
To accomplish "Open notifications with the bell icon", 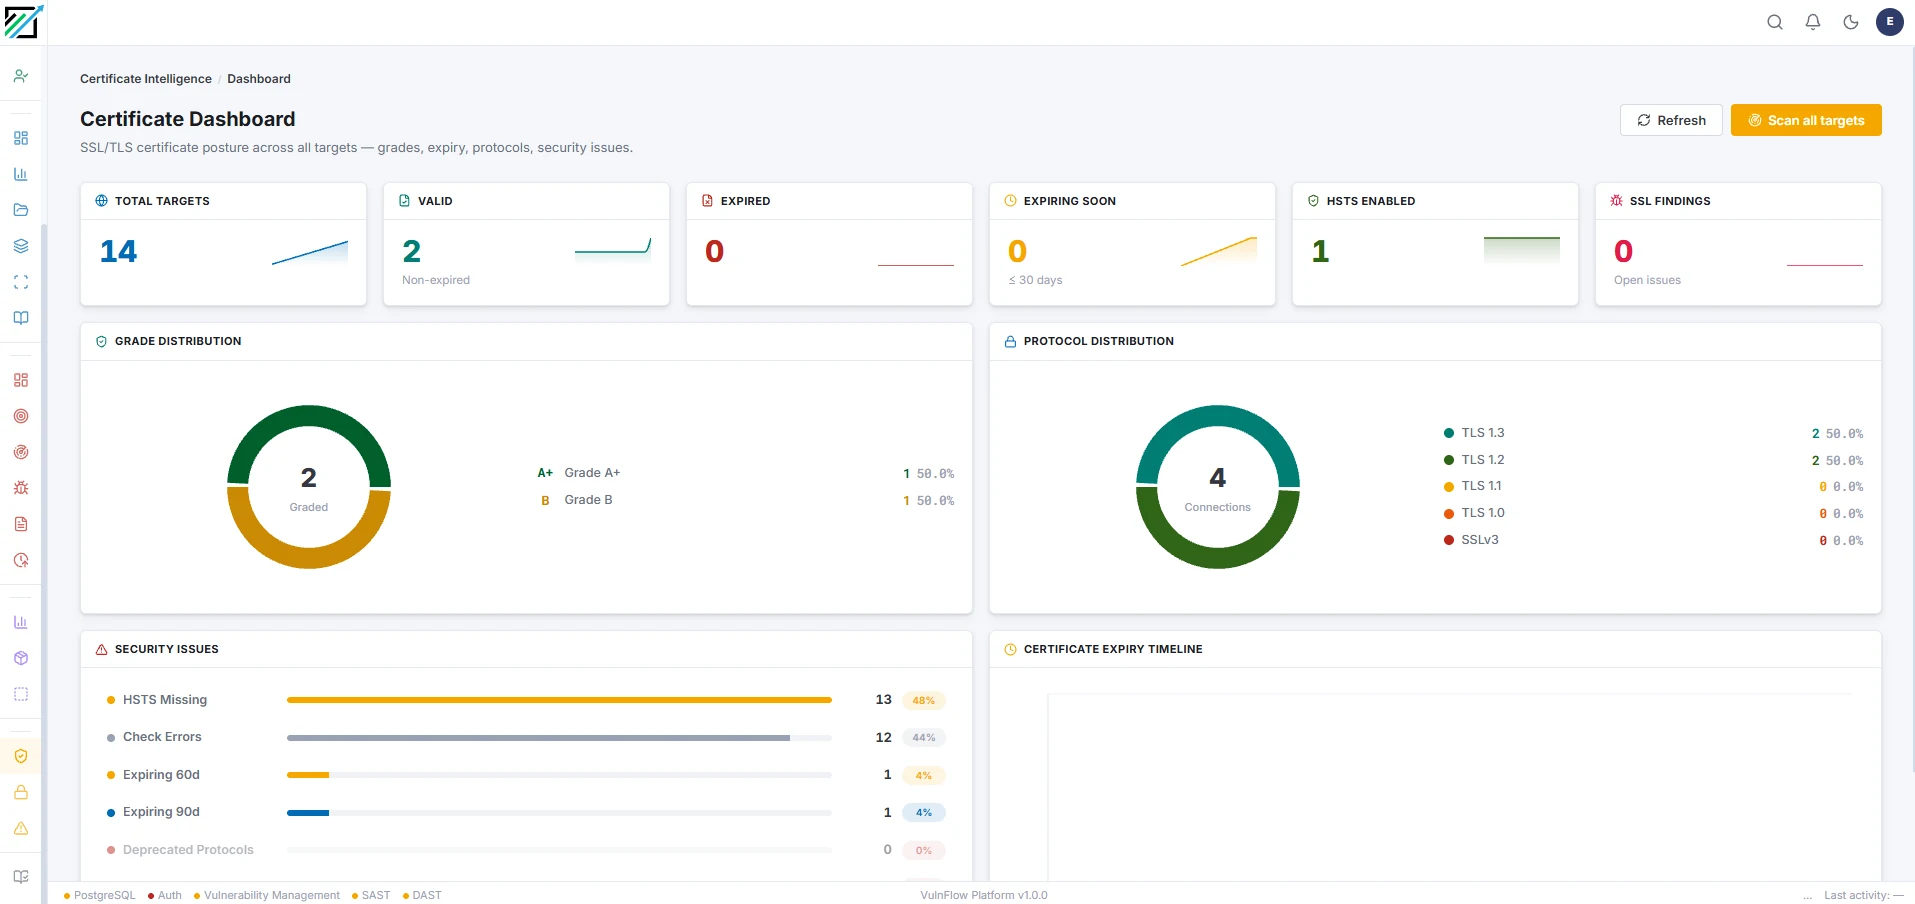I will pyautogui.click(x=1813, y=22).
